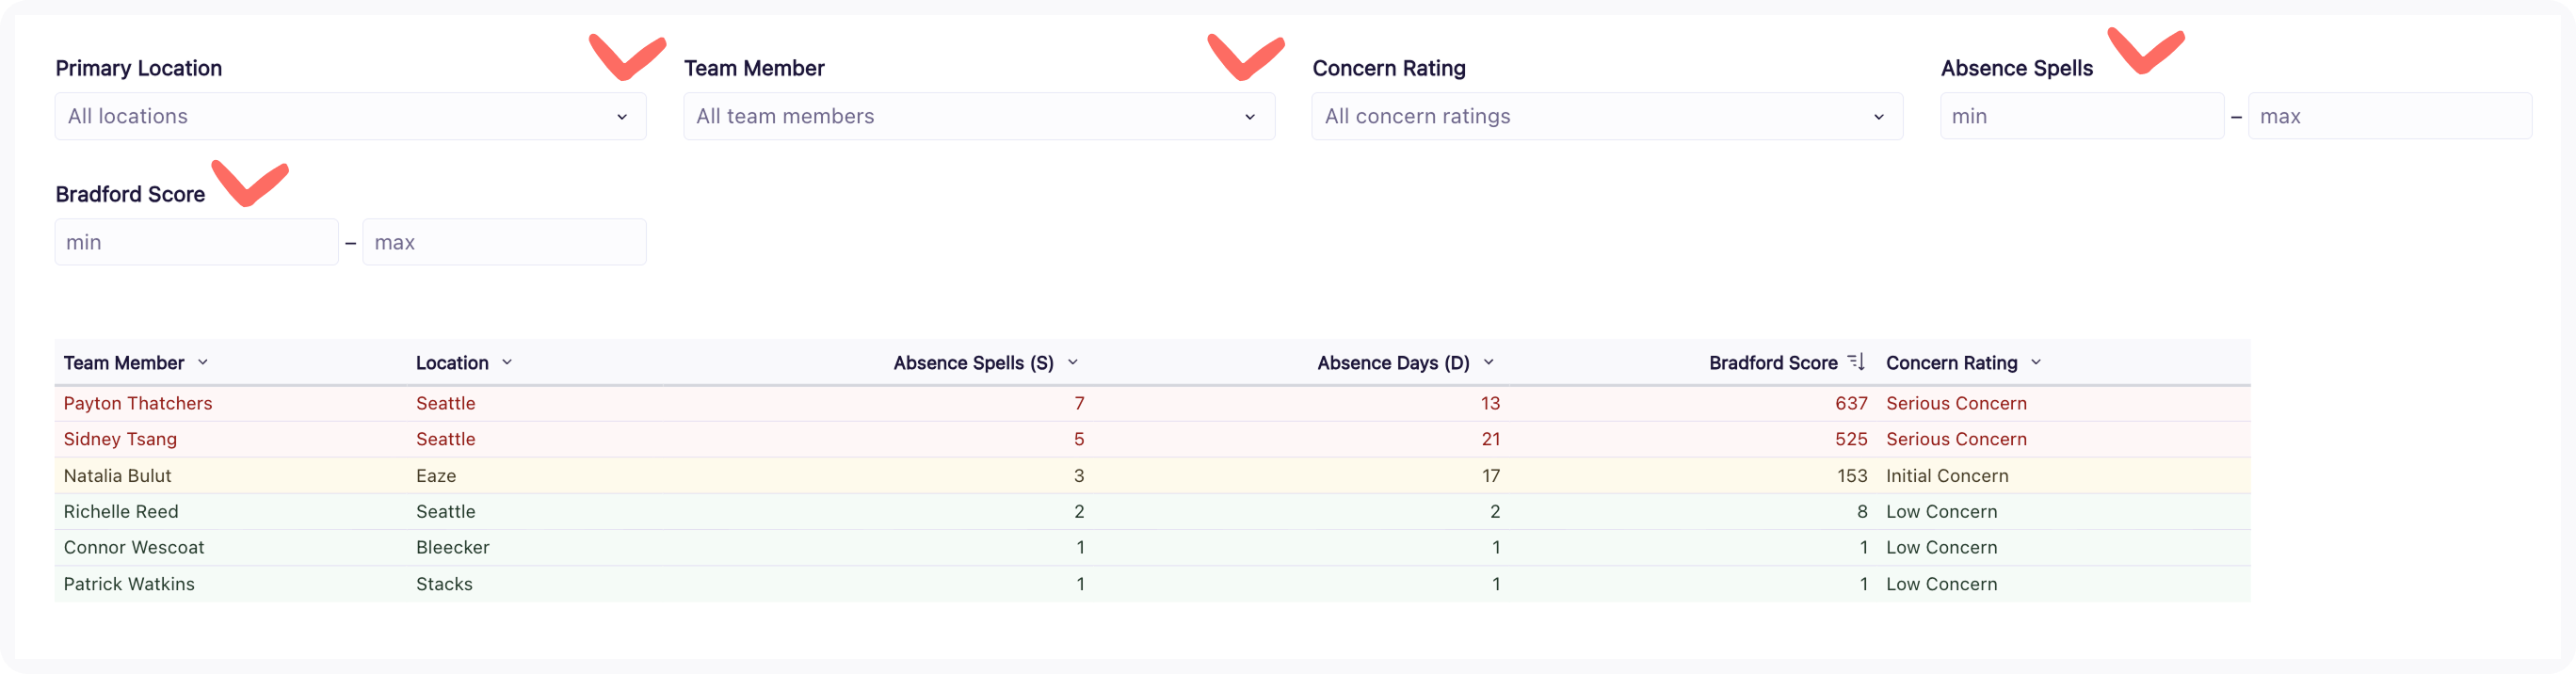Click Sidney Tsang name link
This screenshot has width=2576, height=674.
[x=120, y=439]
